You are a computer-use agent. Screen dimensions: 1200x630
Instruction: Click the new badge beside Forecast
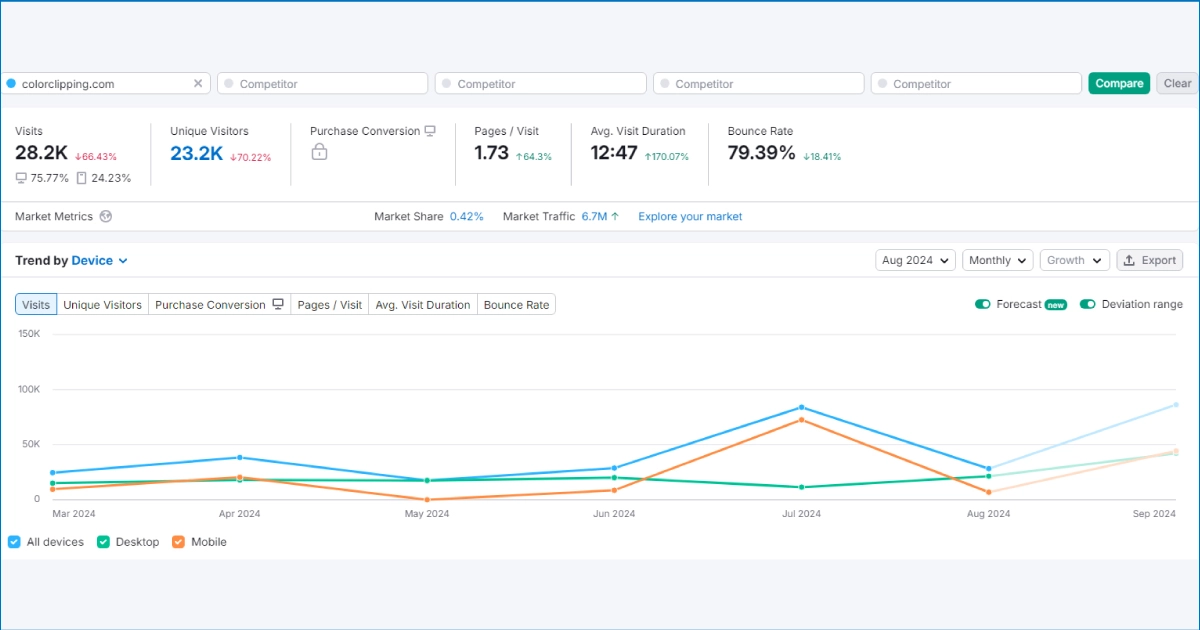[x=1056, y=305]
